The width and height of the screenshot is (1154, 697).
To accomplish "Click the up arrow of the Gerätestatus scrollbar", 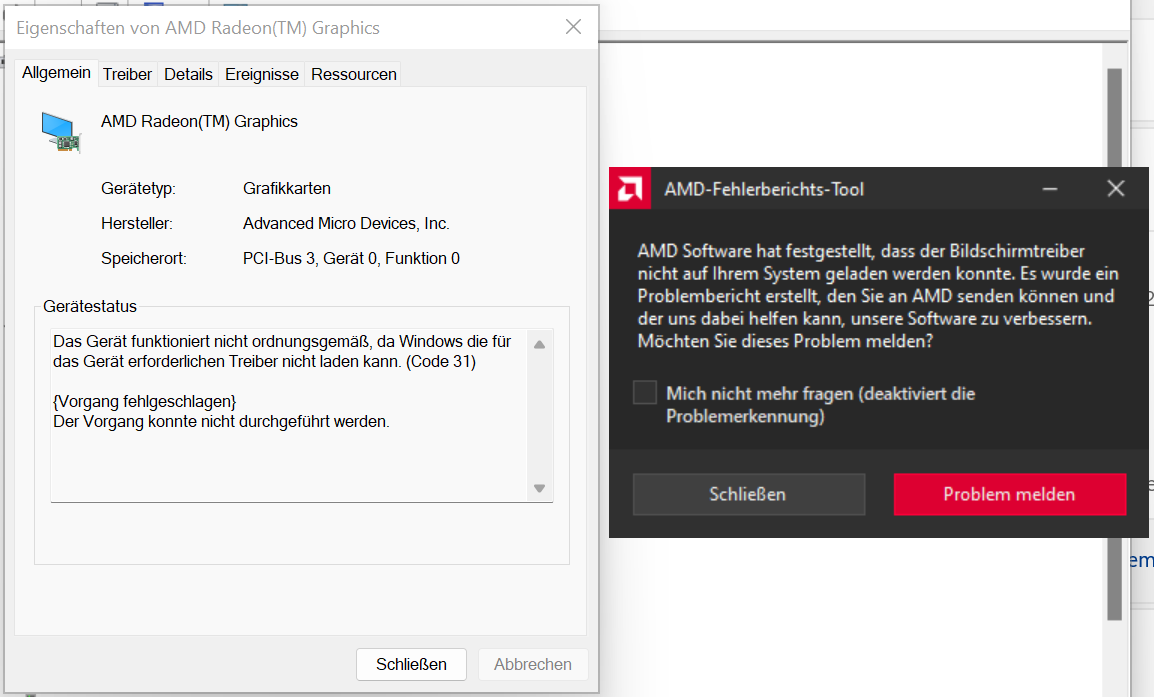I will tap(538, 342).
